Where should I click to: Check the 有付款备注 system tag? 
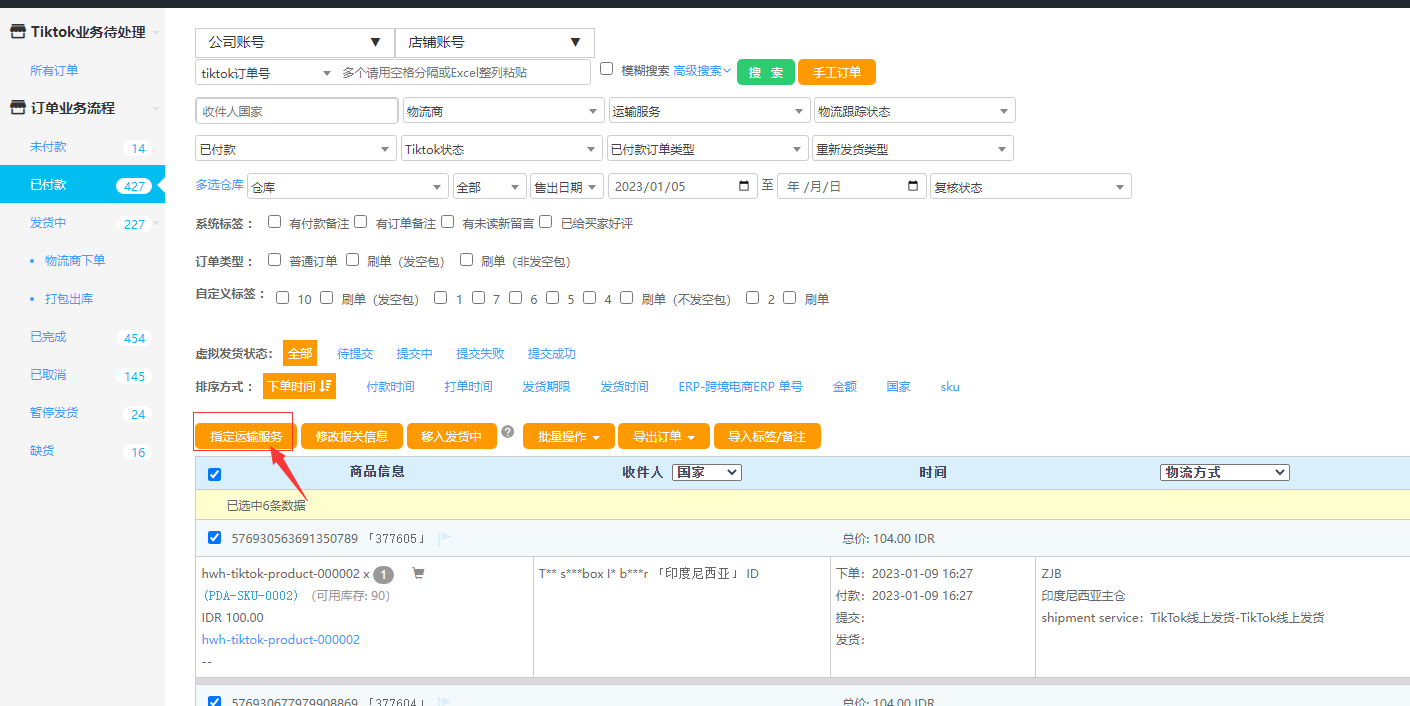click(275, 222)
